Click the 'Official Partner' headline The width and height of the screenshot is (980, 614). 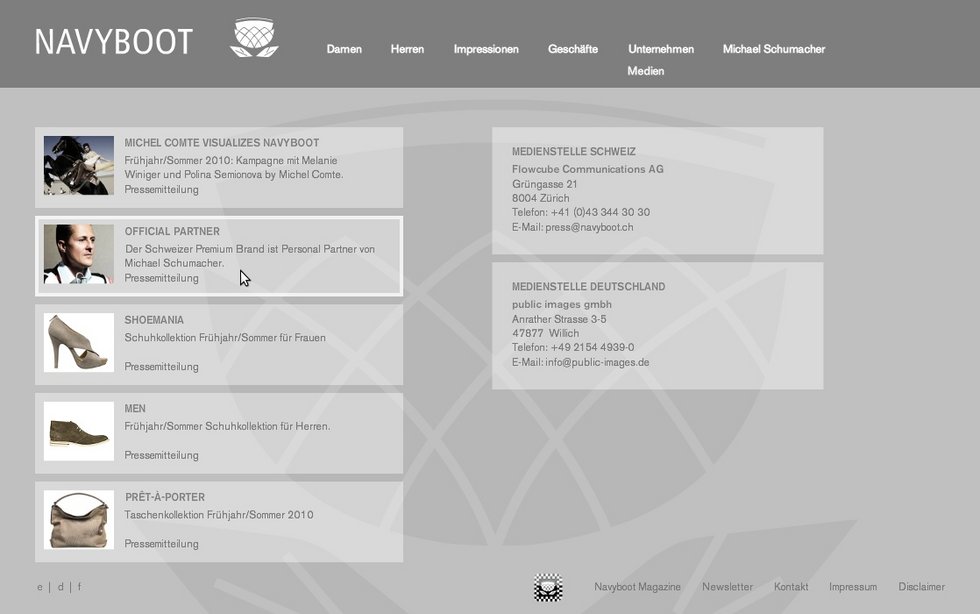pos(172,231)
